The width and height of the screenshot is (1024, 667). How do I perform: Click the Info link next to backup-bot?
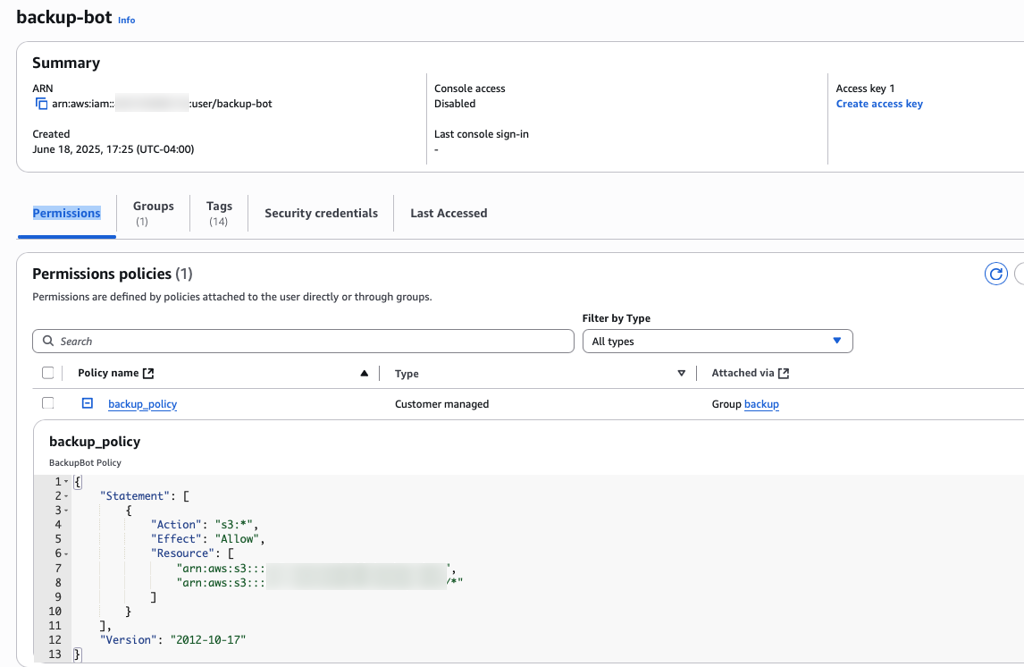126,18
